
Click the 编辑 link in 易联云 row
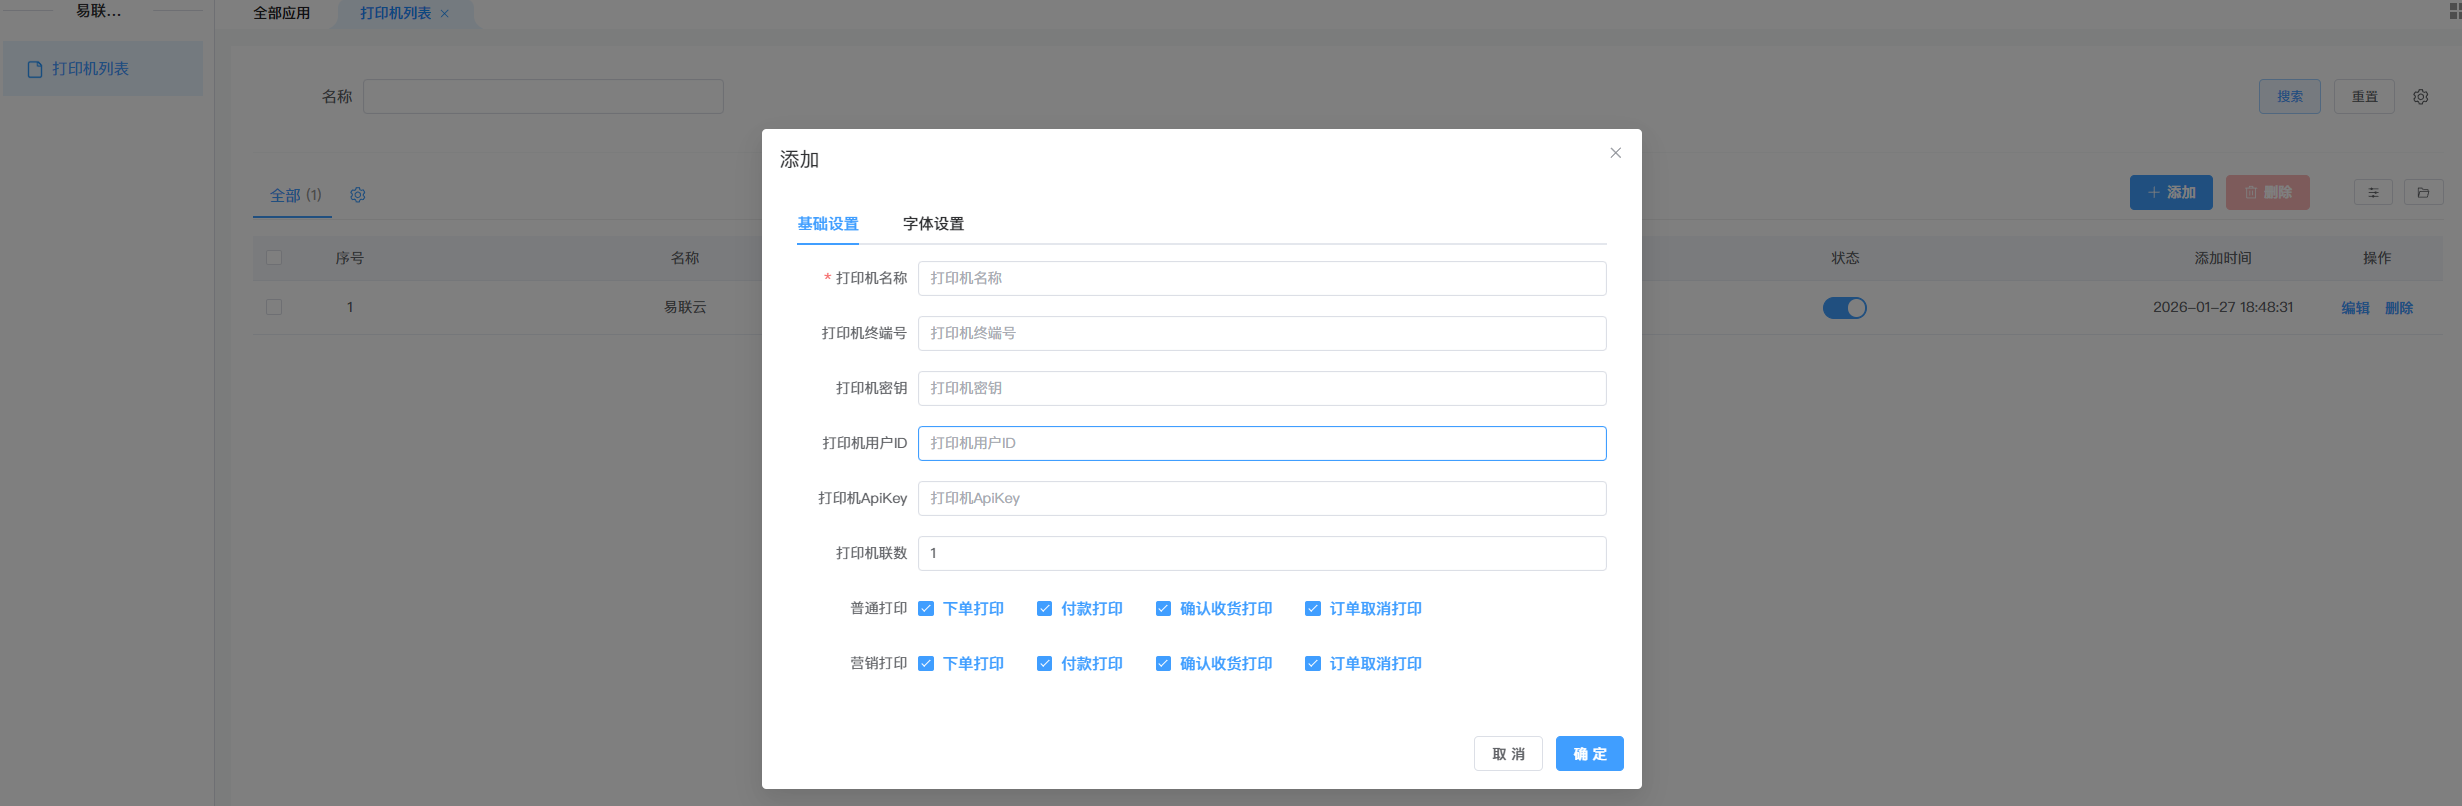tap(2355, 308)
